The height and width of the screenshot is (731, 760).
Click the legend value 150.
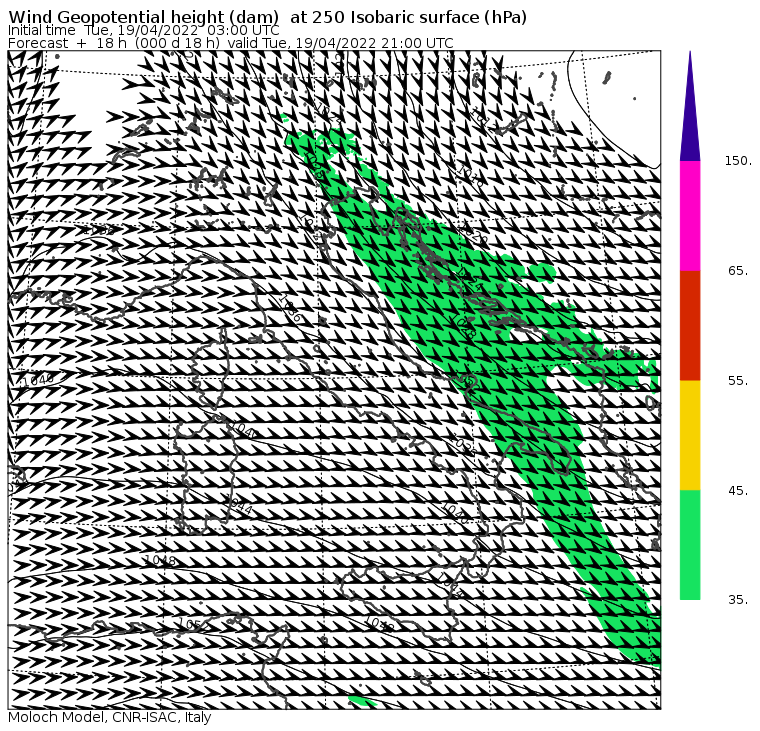(x=738, y=161)
